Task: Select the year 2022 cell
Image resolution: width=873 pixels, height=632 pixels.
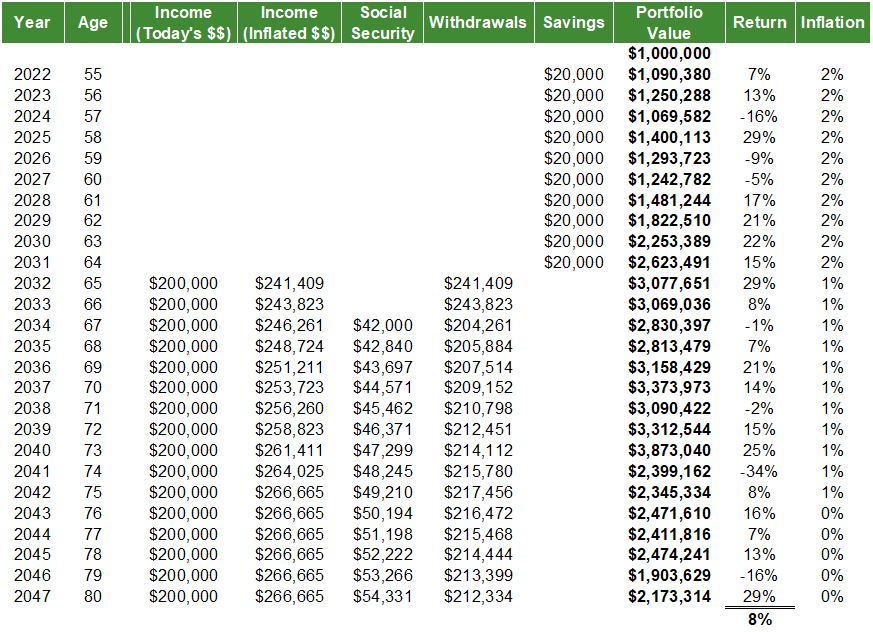Action: click(x=32, y=75)
